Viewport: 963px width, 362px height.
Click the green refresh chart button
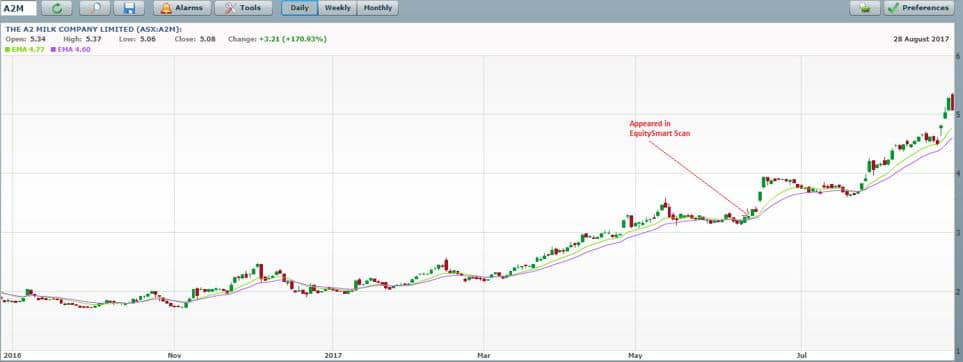(57, 8)
